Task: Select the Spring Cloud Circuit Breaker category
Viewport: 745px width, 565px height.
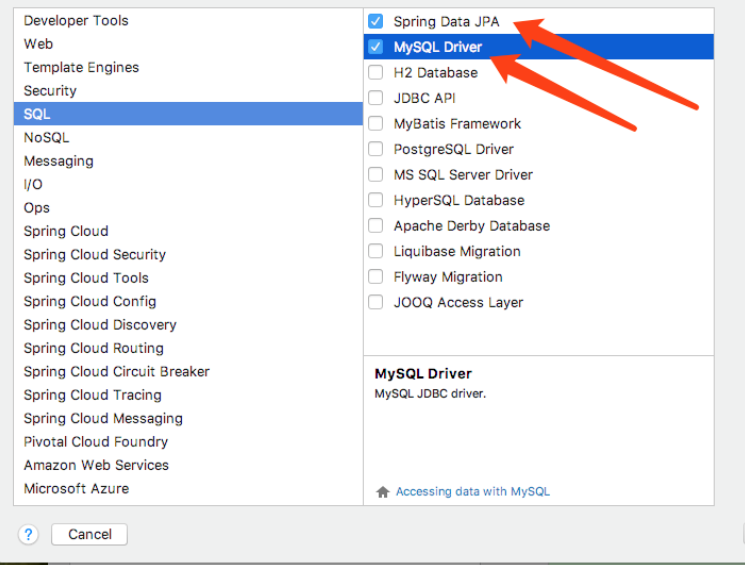Action: [188, 371]
